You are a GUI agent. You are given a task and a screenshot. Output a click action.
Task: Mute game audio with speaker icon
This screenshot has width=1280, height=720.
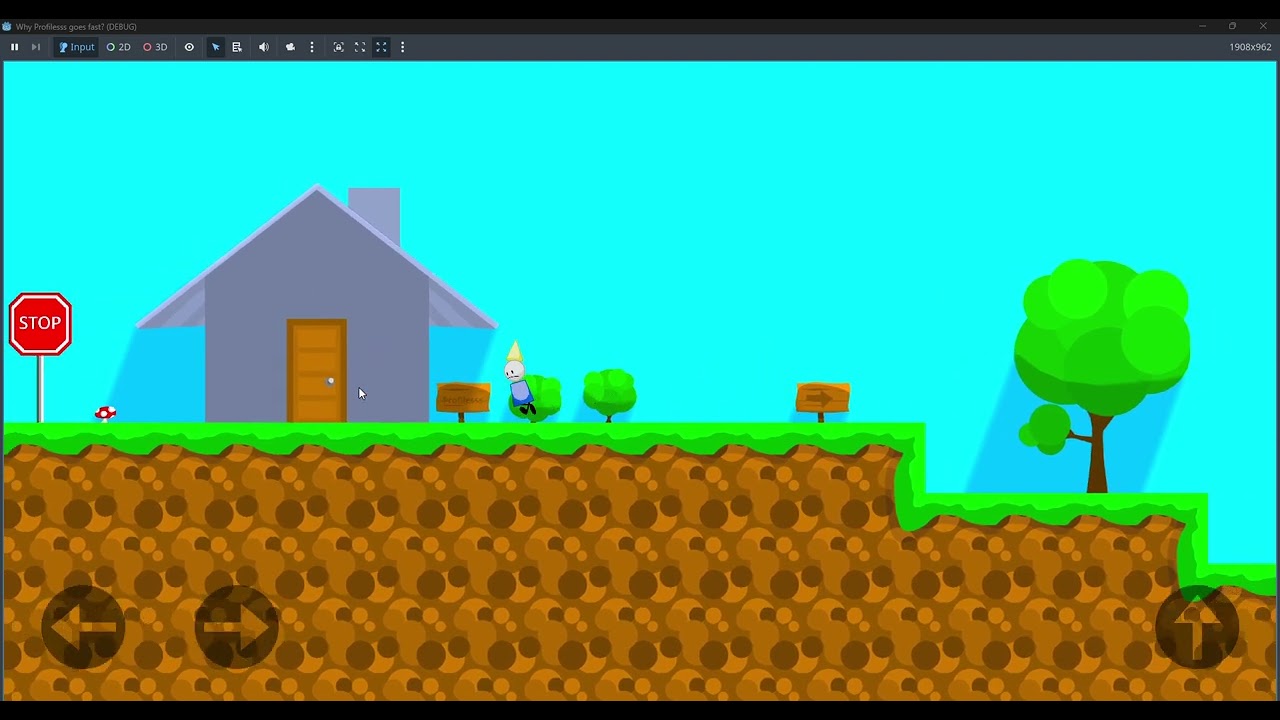coord(264,47)
